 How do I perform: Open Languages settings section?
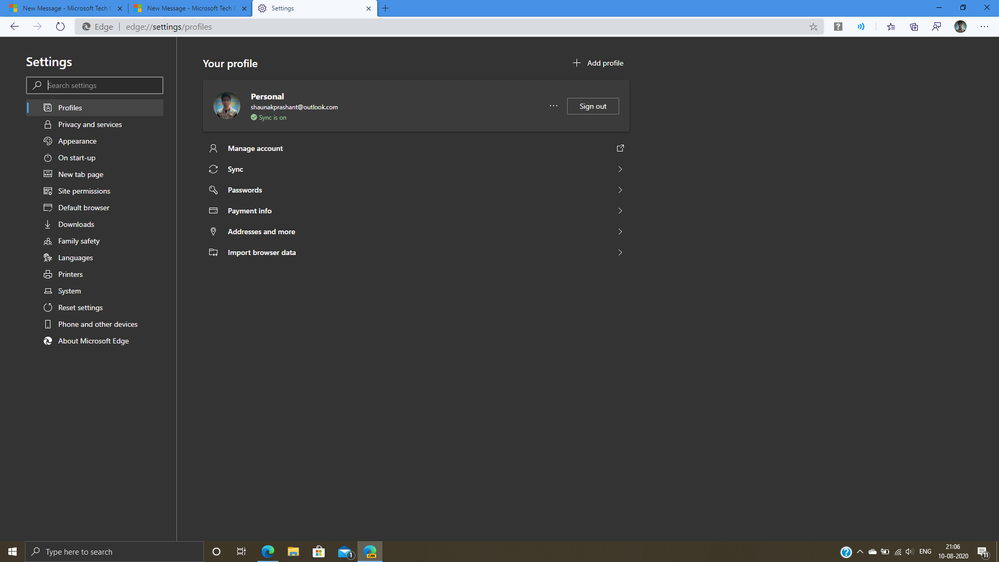click(x=95, y=257)
